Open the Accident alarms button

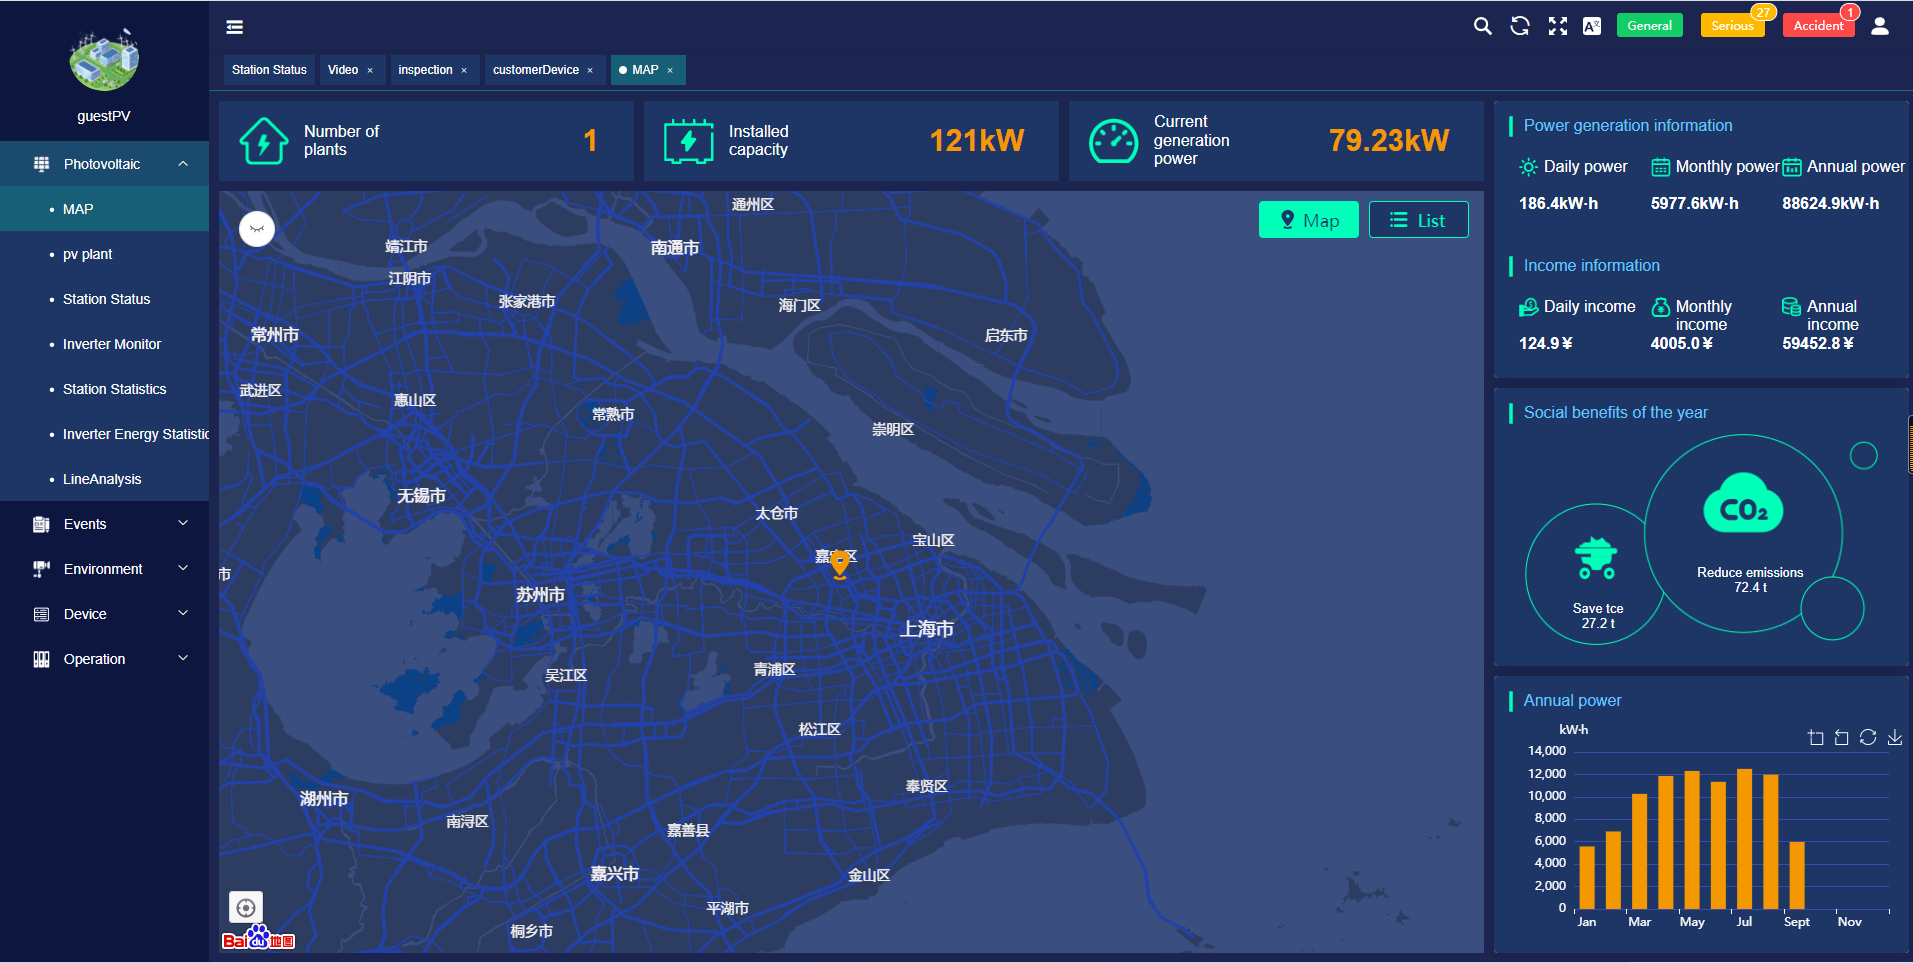pos(1818,26)
